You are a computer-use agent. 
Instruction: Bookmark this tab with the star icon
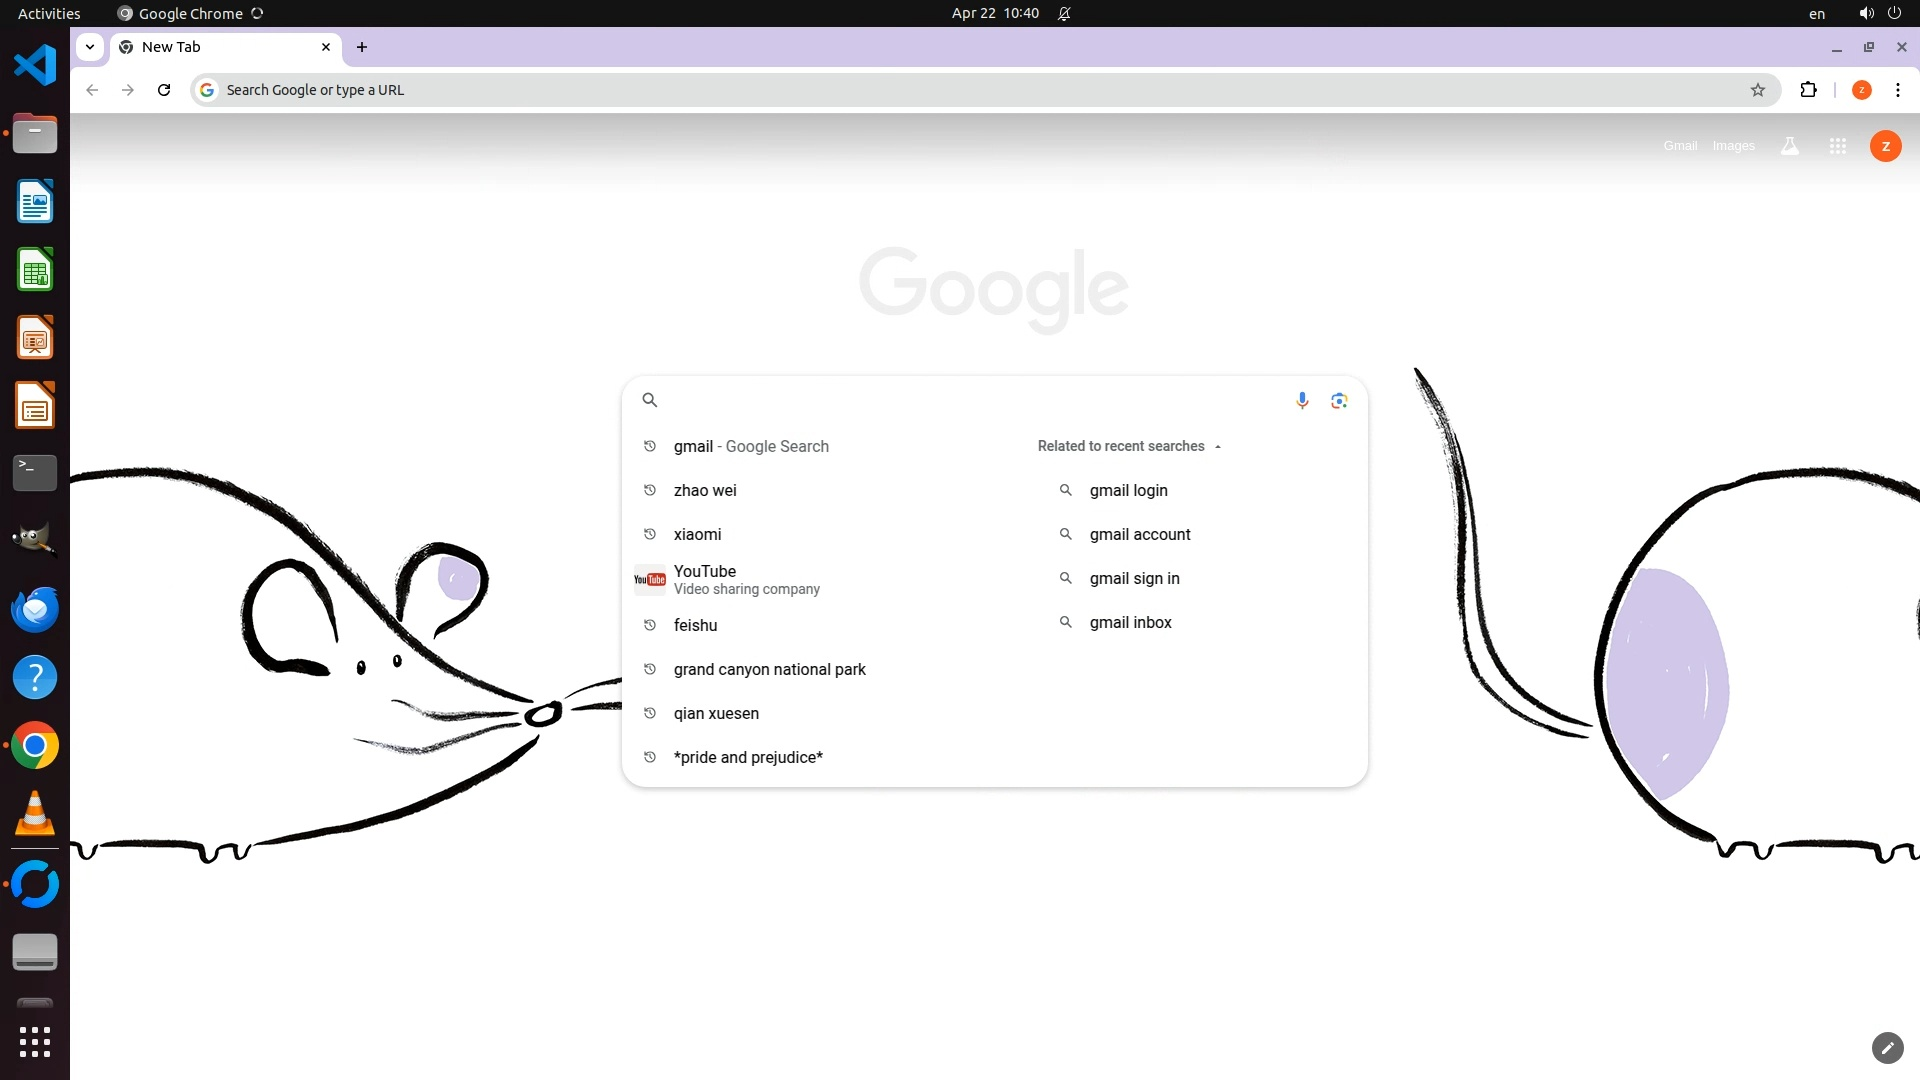1758,90
